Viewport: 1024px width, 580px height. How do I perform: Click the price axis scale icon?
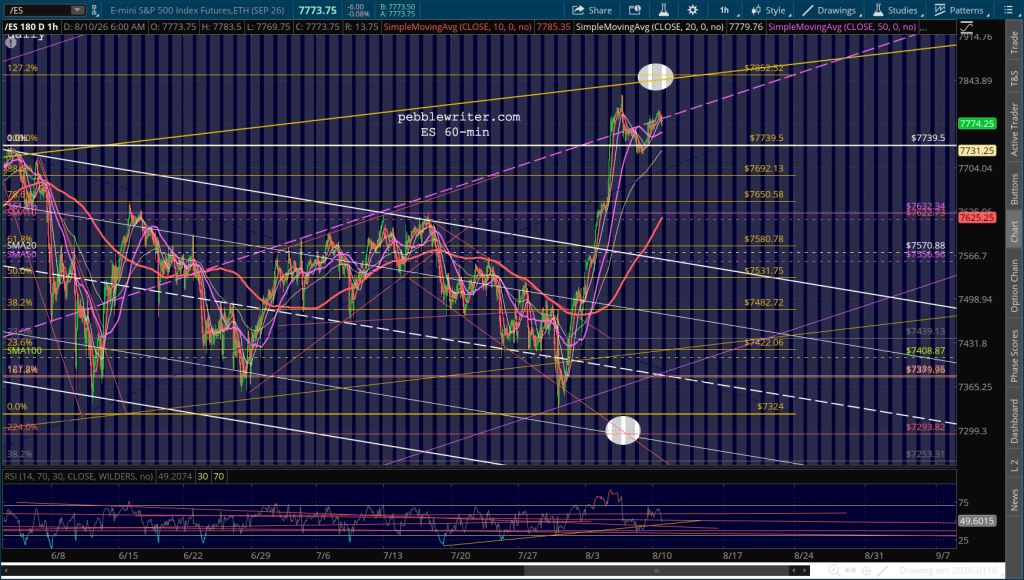click(966, 28)
